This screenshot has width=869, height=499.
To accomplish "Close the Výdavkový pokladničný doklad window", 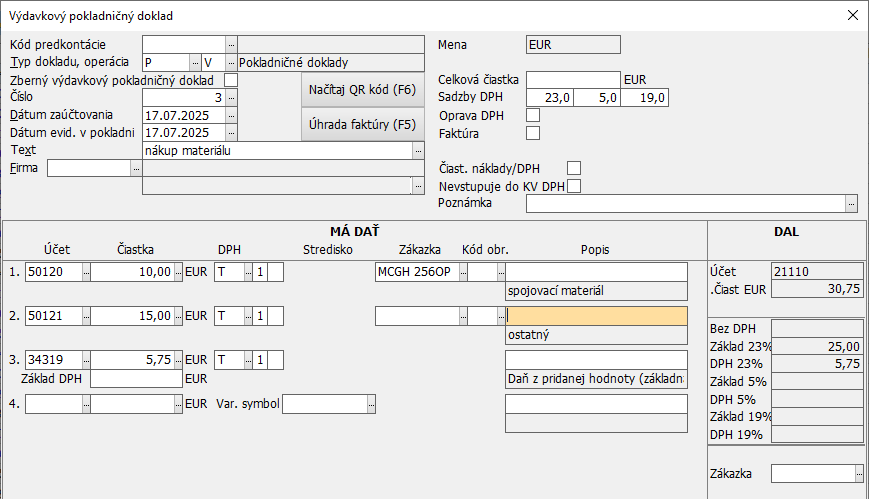I will [852, 15].
